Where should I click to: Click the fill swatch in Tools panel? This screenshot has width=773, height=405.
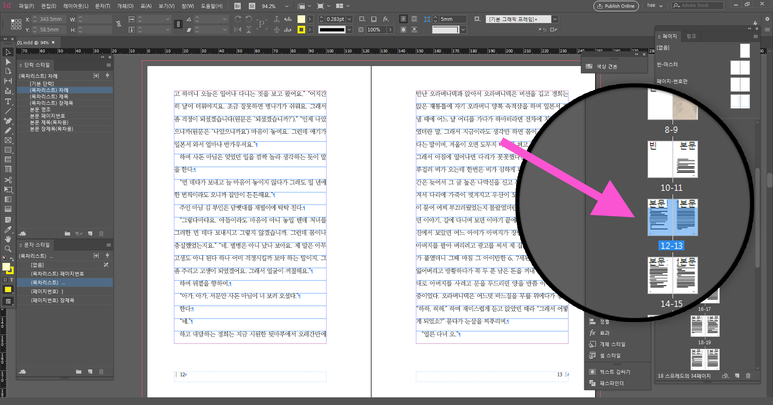pyautogui.click(x=5, y=267)
